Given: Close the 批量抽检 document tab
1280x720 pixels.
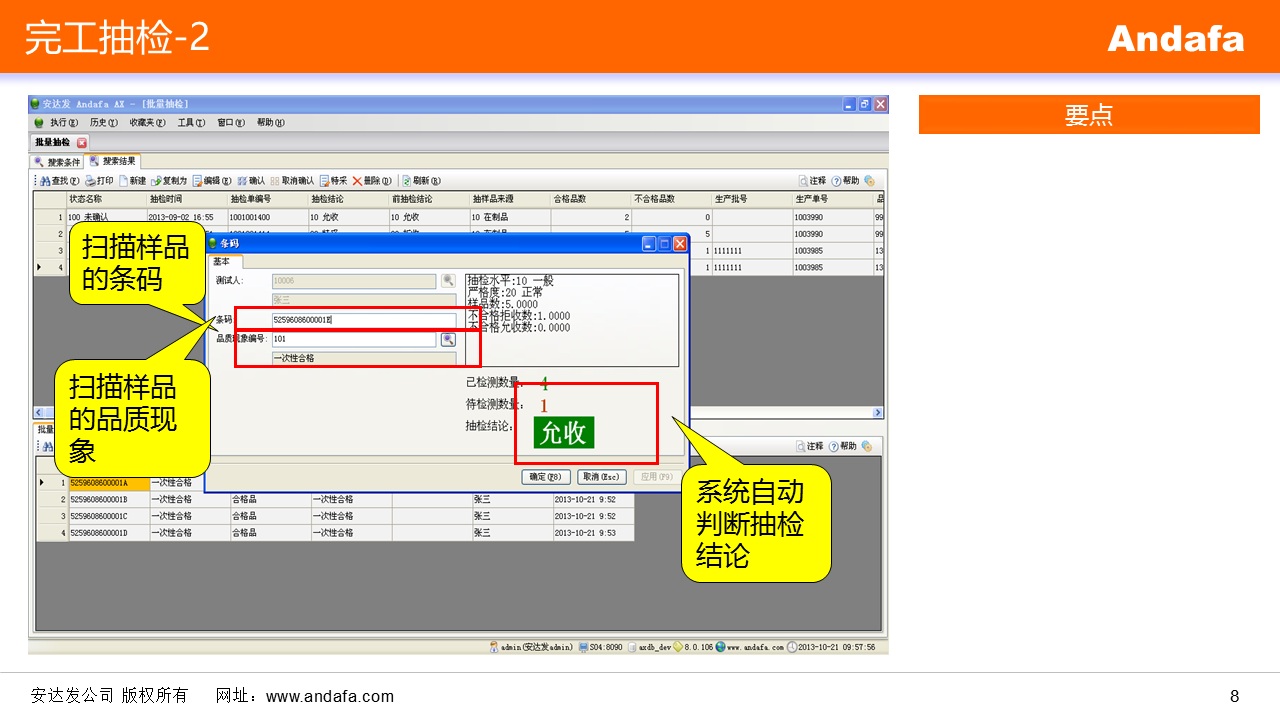Looking at the screenshot, I should pyautogui.click(x=82, y=143).
